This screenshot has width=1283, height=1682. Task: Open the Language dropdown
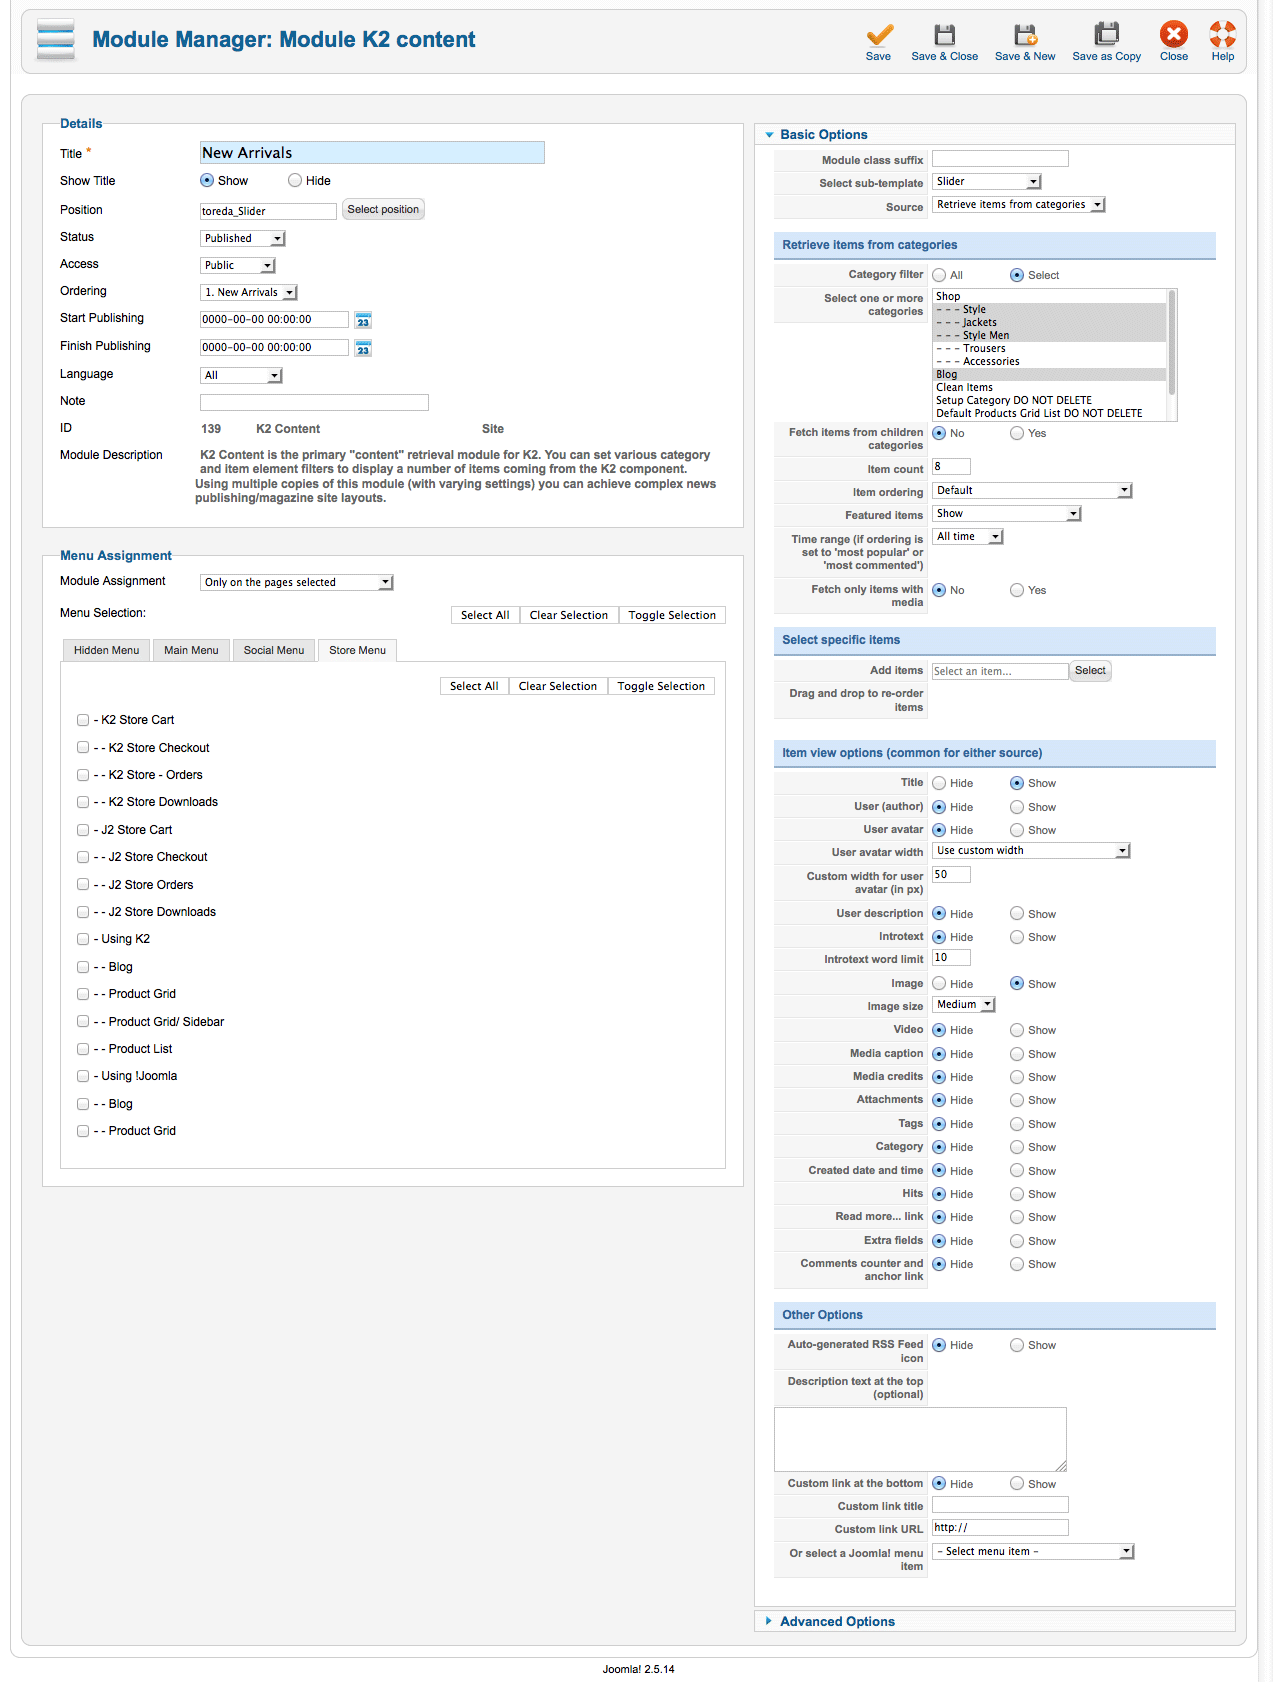(x=242, y=376)
